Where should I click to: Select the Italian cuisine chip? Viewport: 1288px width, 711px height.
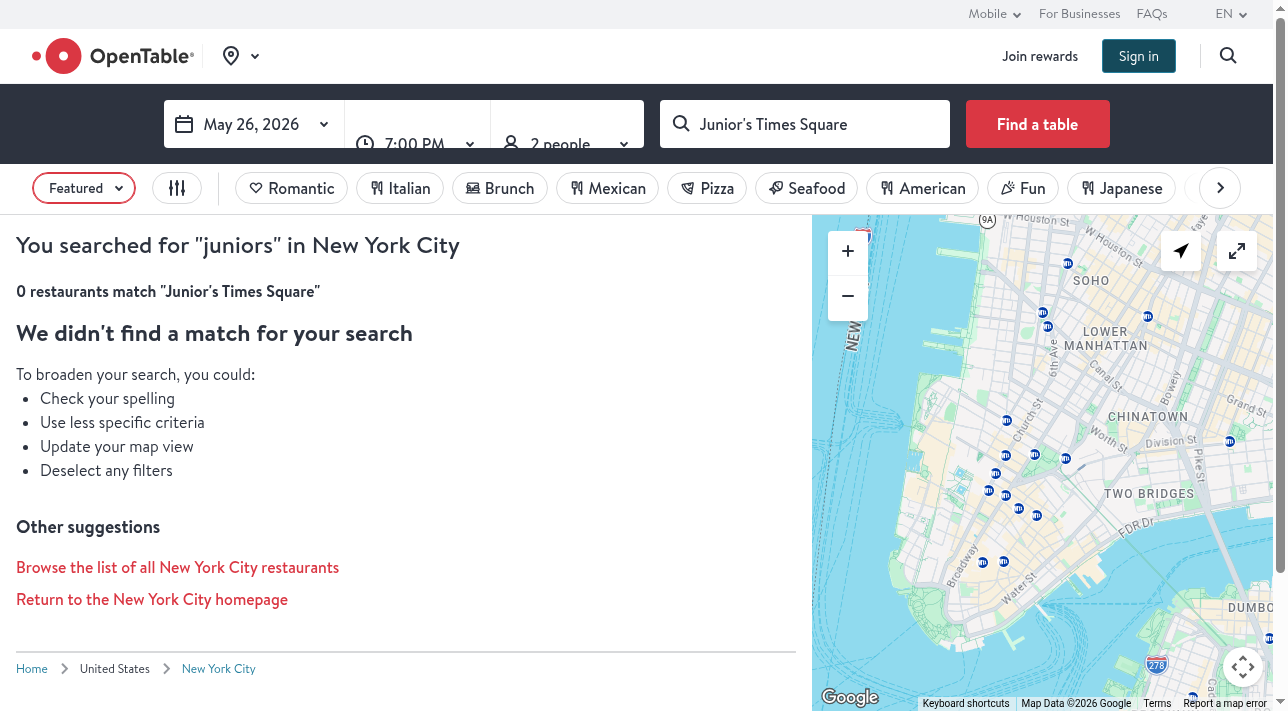click(400, 188)
